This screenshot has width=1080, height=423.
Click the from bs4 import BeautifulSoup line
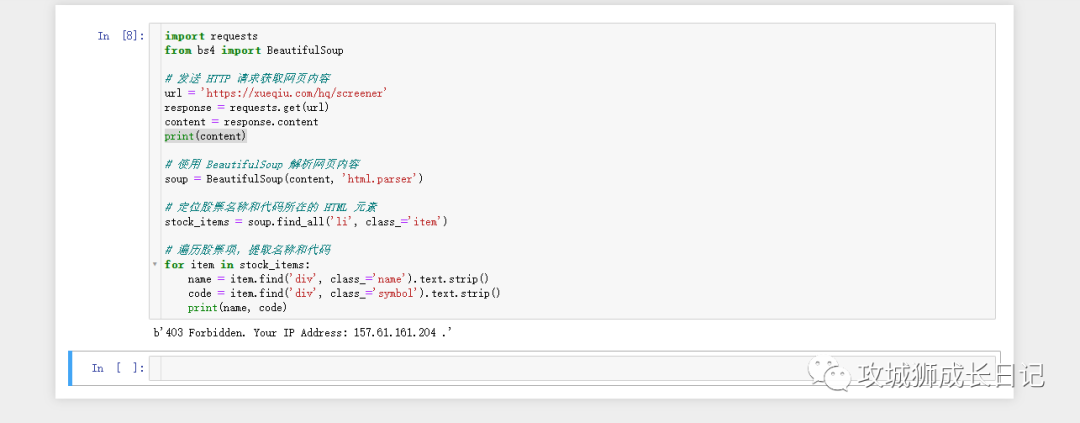[x=254, y=50]
